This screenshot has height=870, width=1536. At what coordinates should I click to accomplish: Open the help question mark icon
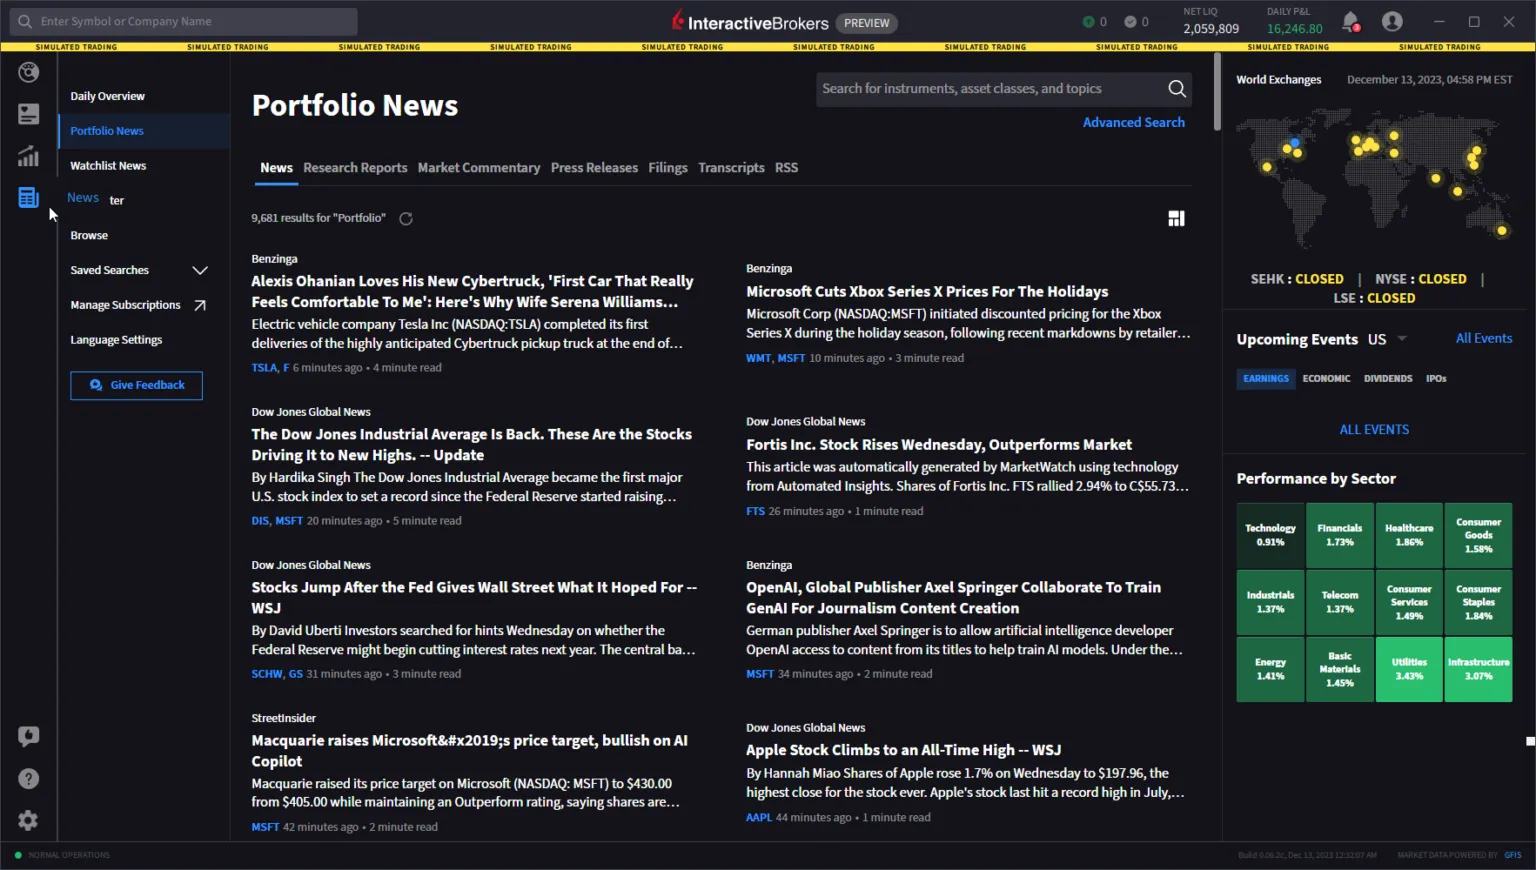point(28,779)
